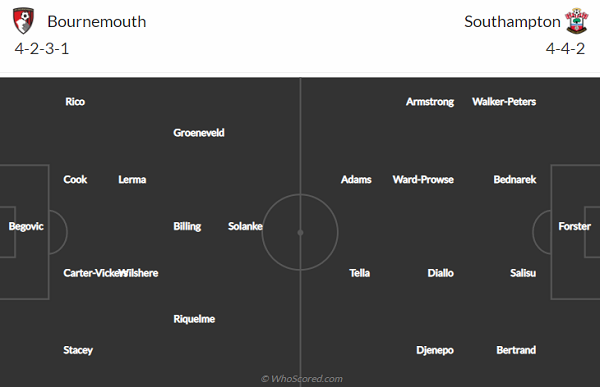Click the Bournemouth club crest icon
This screenshot has height=387, width=600.
(23, 21)
